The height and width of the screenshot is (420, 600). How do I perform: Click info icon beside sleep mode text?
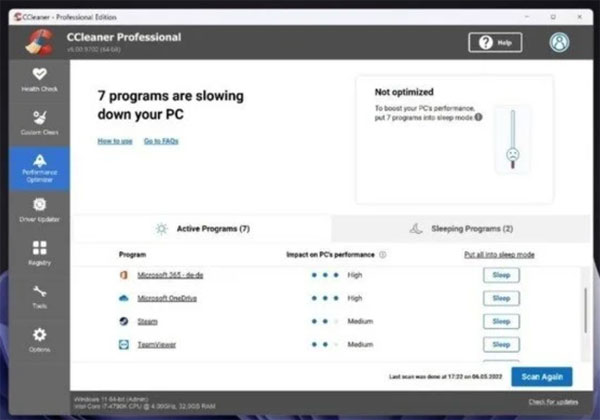478,117
